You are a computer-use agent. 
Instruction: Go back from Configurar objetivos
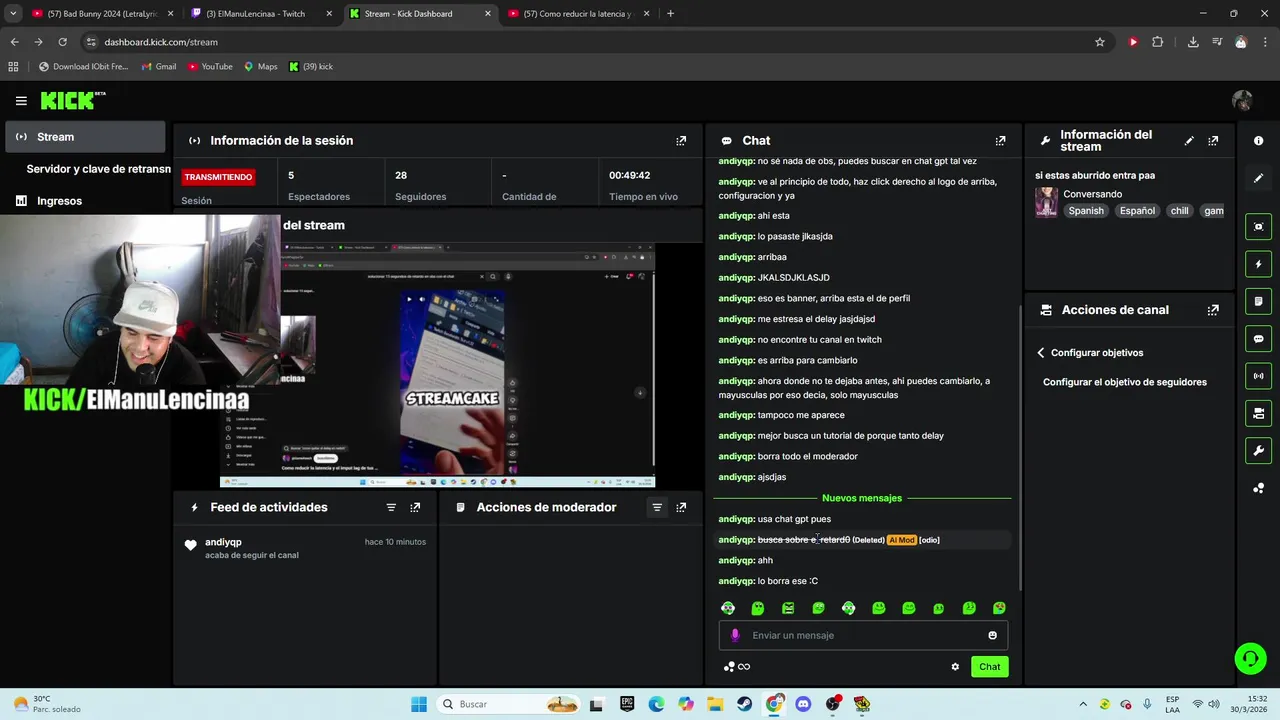[x=1041, y=353]
